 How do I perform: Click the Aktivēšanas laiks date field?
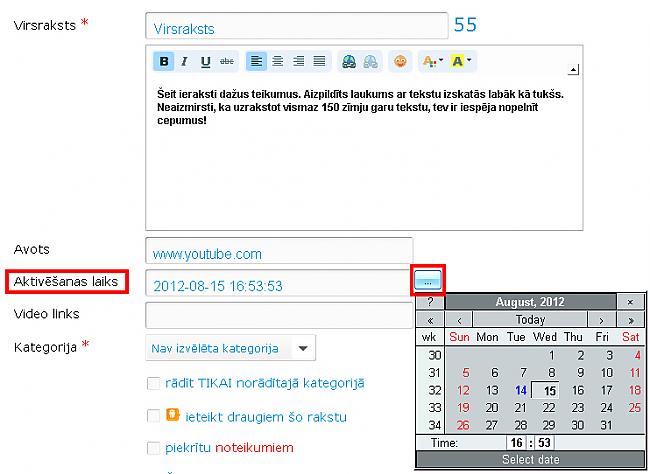pos(278,283)
